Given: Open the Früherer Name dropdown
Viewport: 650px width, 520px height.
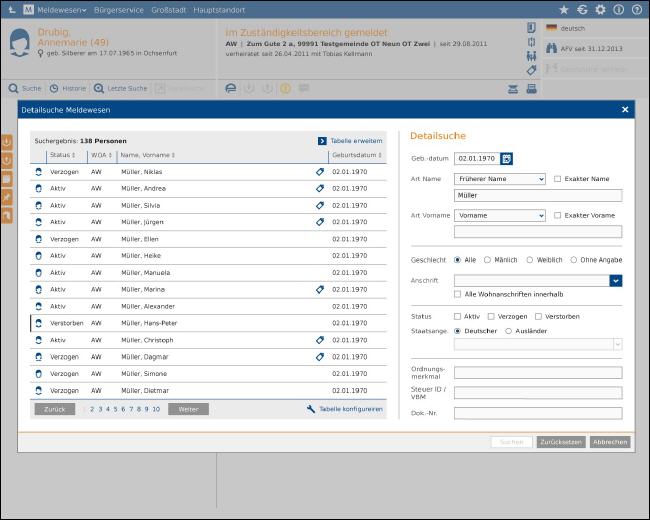Looking at the screenshot, I should (x=499, y=179).
